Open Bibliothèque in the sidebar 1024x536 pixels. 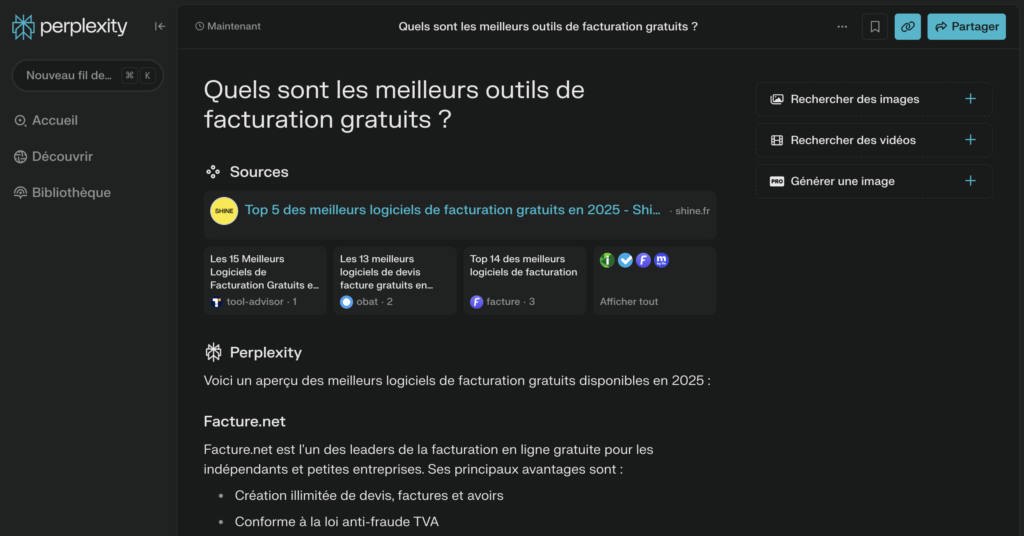click(70, 193)
